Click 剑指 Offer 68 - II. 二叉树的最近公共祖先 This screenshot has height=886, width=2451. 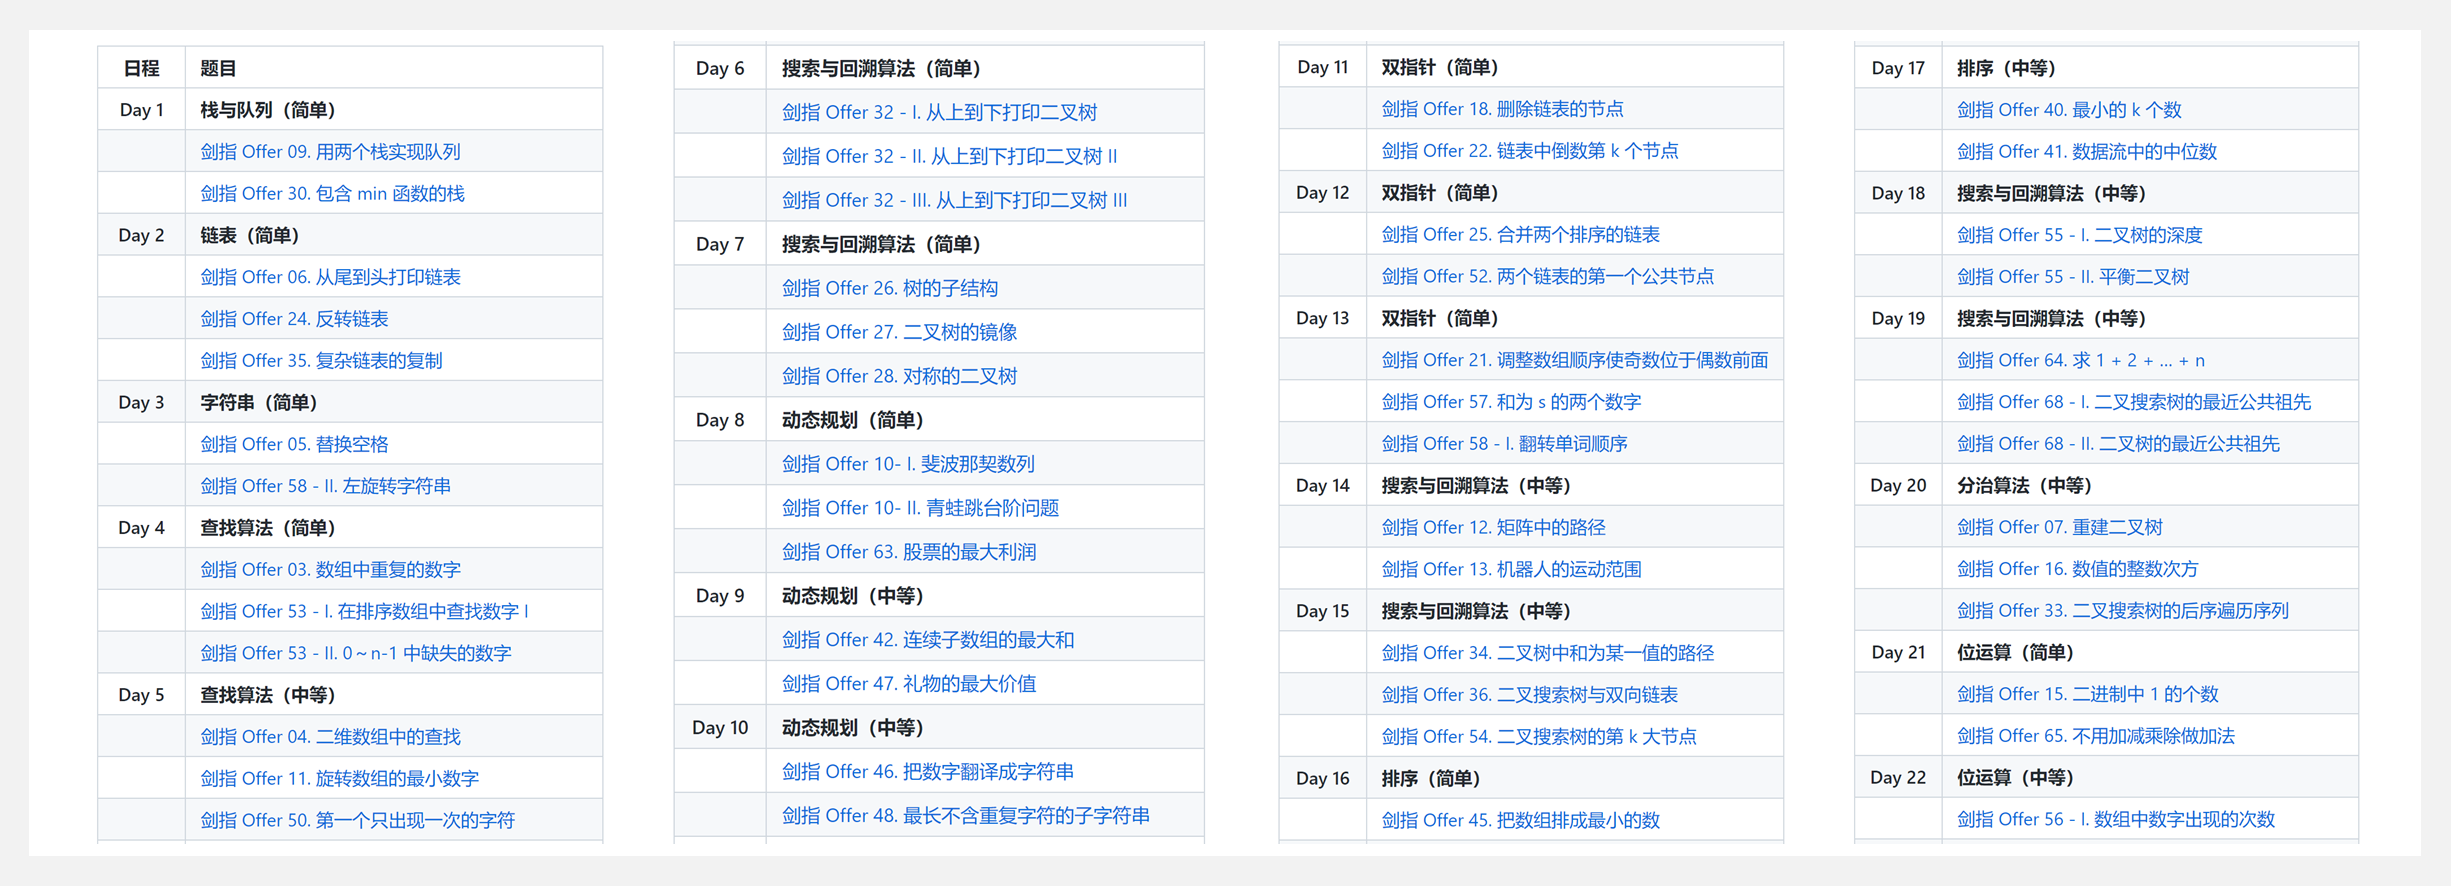pyautogui.click(x=2118, y=444)
